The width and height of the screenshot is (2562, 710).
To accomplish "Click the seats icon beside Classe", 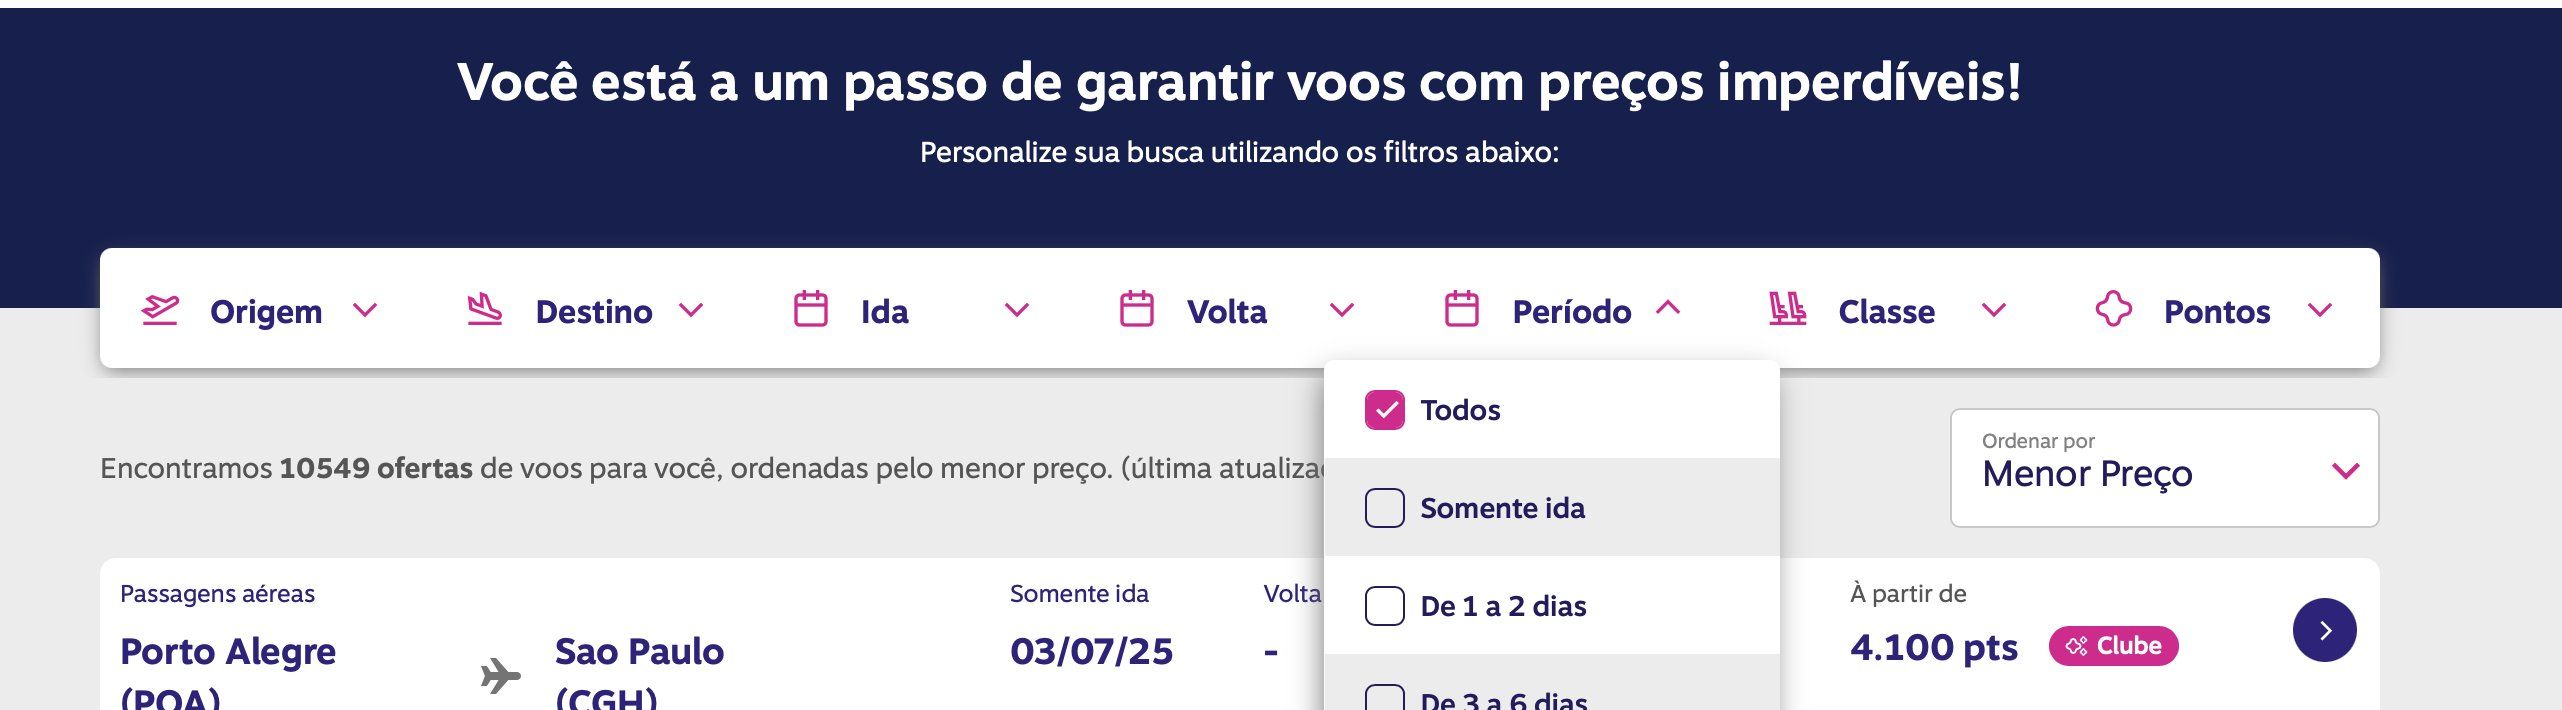I will pos(1787,310).
